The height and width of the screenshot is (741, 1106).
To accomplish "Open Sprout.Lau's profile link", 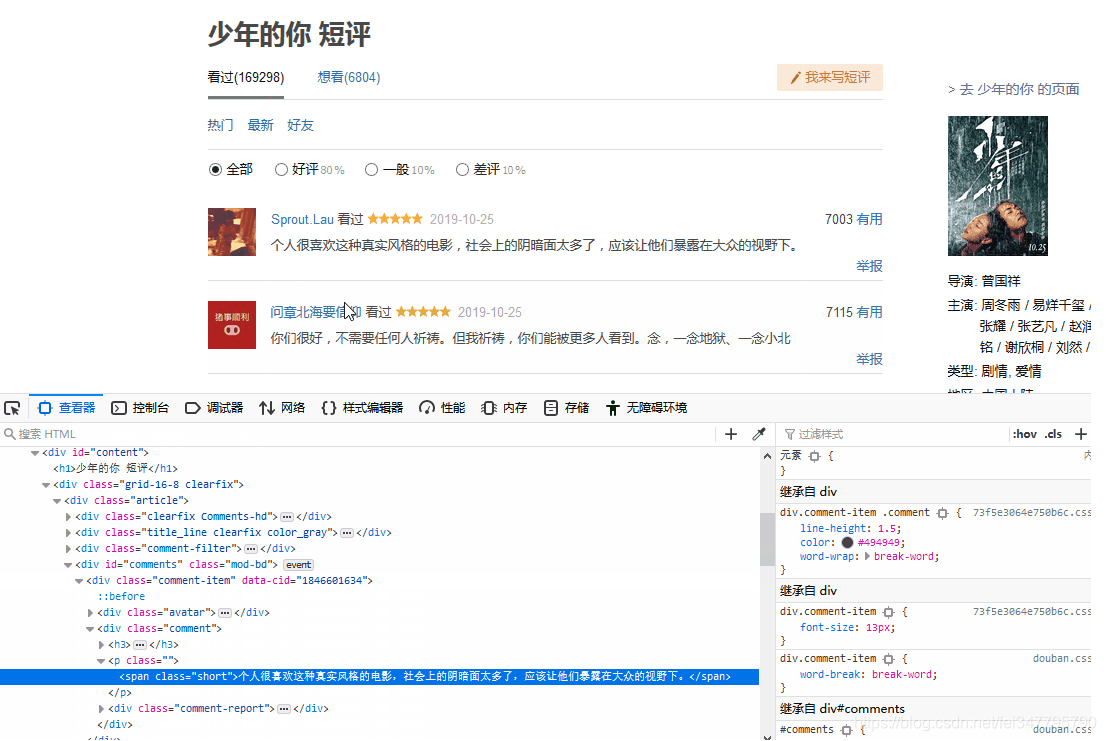I will pyautogui.click(x=302, y=218).
